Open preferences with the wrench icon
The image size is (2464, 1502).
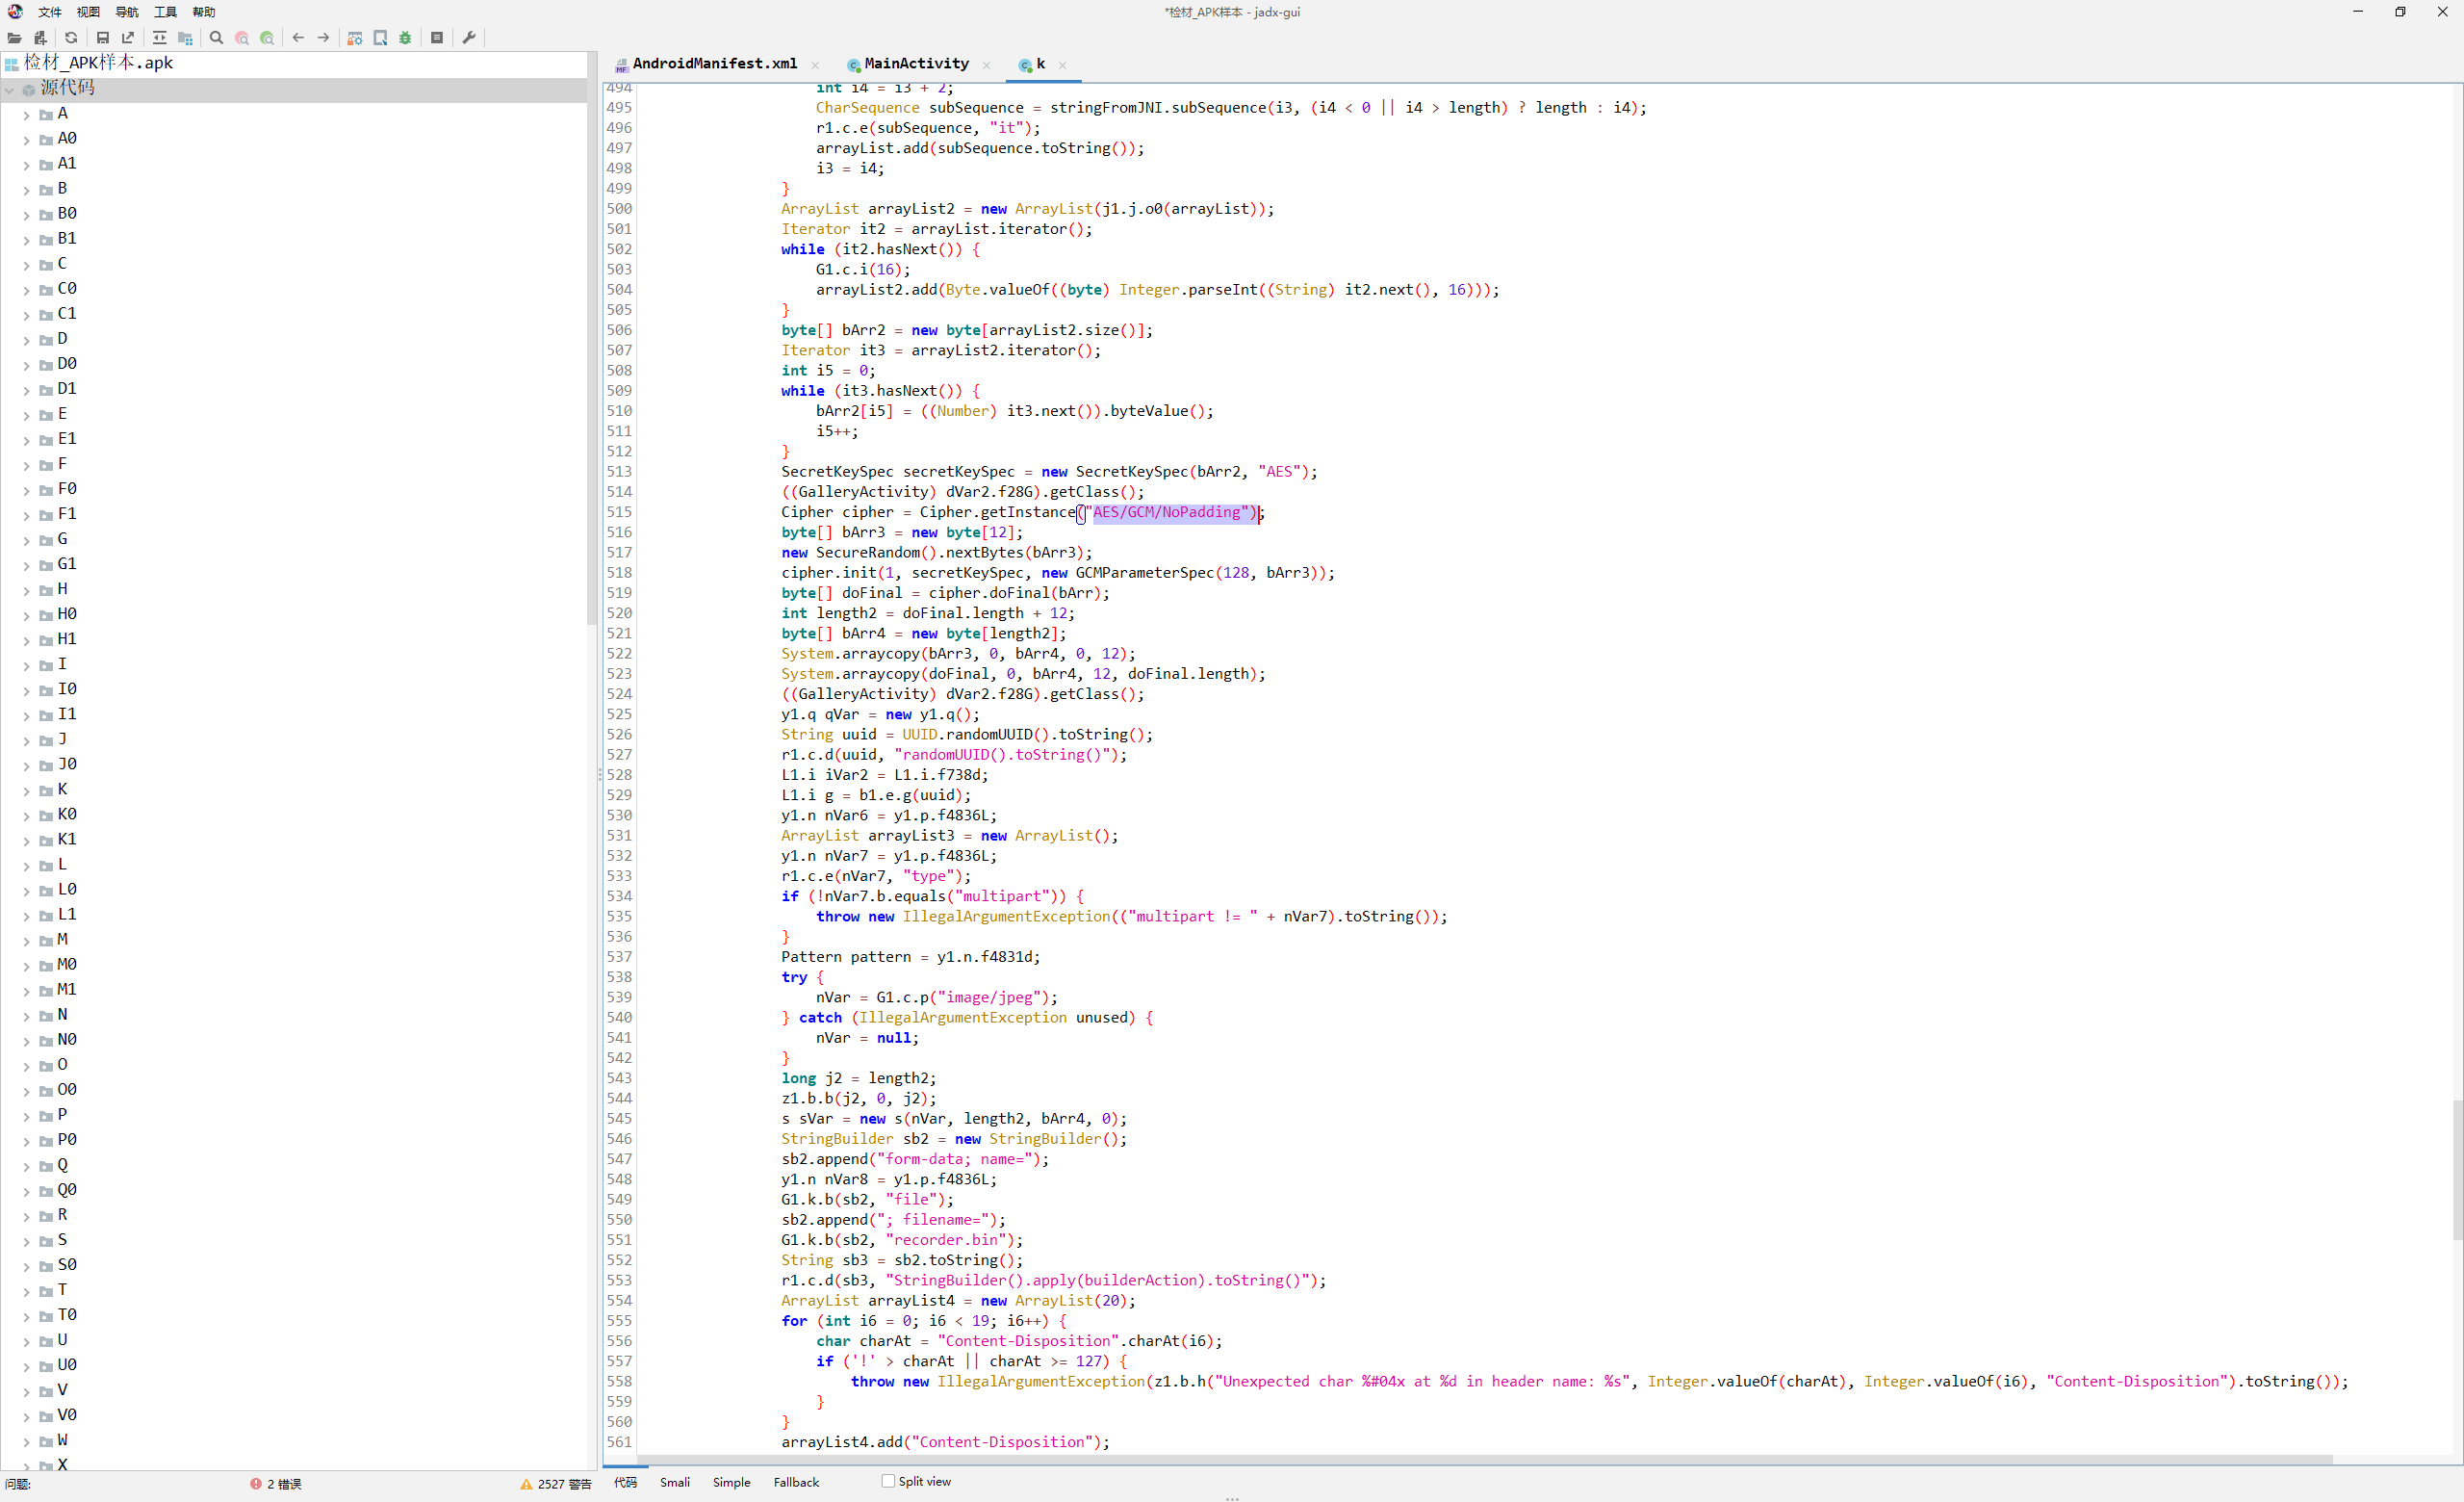pyautogui.click(x=468, y=38)
